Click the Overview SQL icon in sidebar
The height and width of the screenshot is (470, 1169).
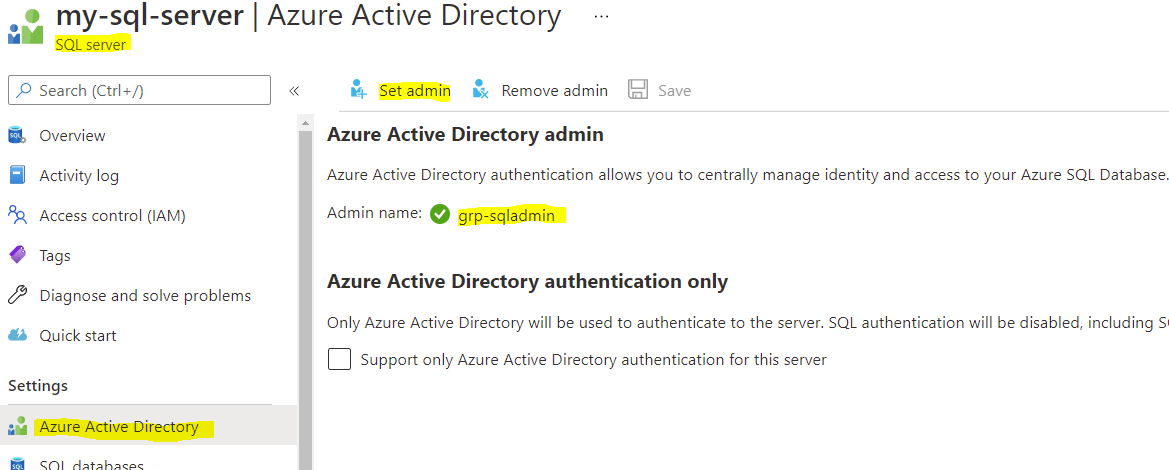point(17,135)
